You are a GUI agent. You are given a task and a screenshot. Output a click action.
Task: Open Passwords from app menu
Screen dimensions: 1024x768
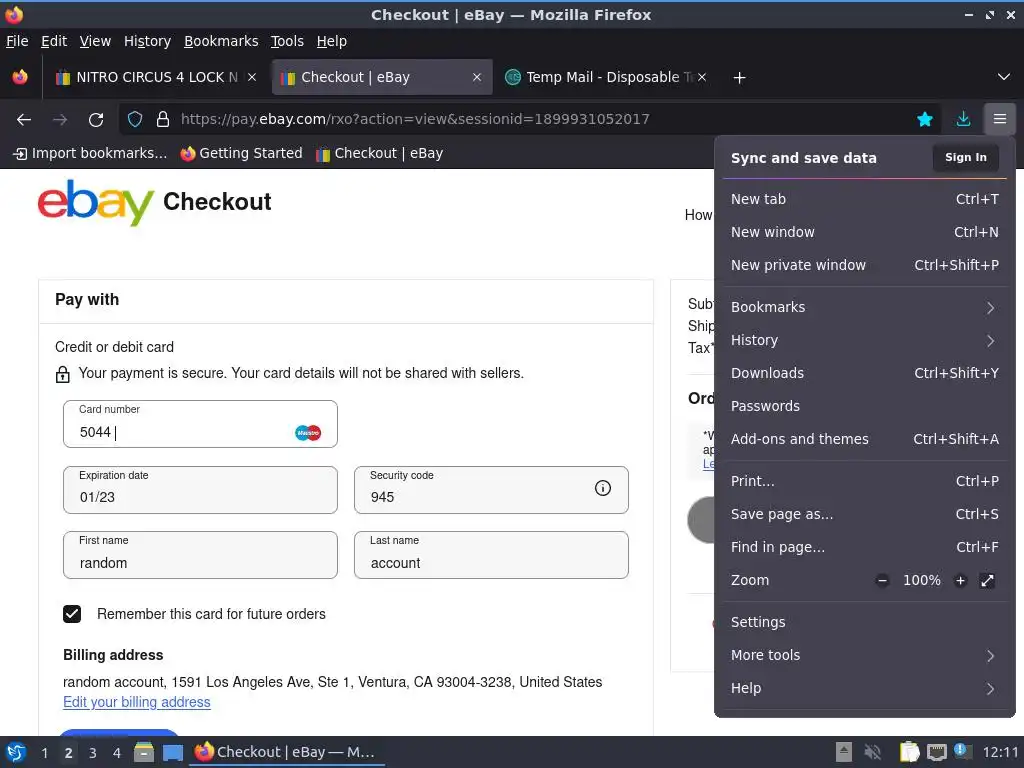tap(864, 406)
